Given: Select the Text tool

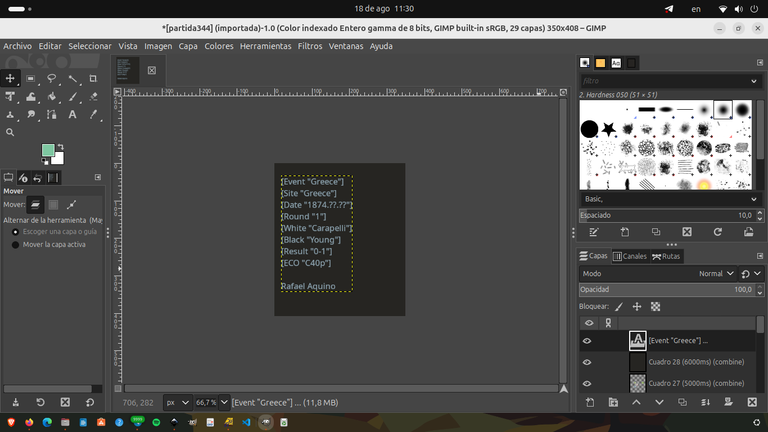Looking at the screenshot, I should 72,115.
